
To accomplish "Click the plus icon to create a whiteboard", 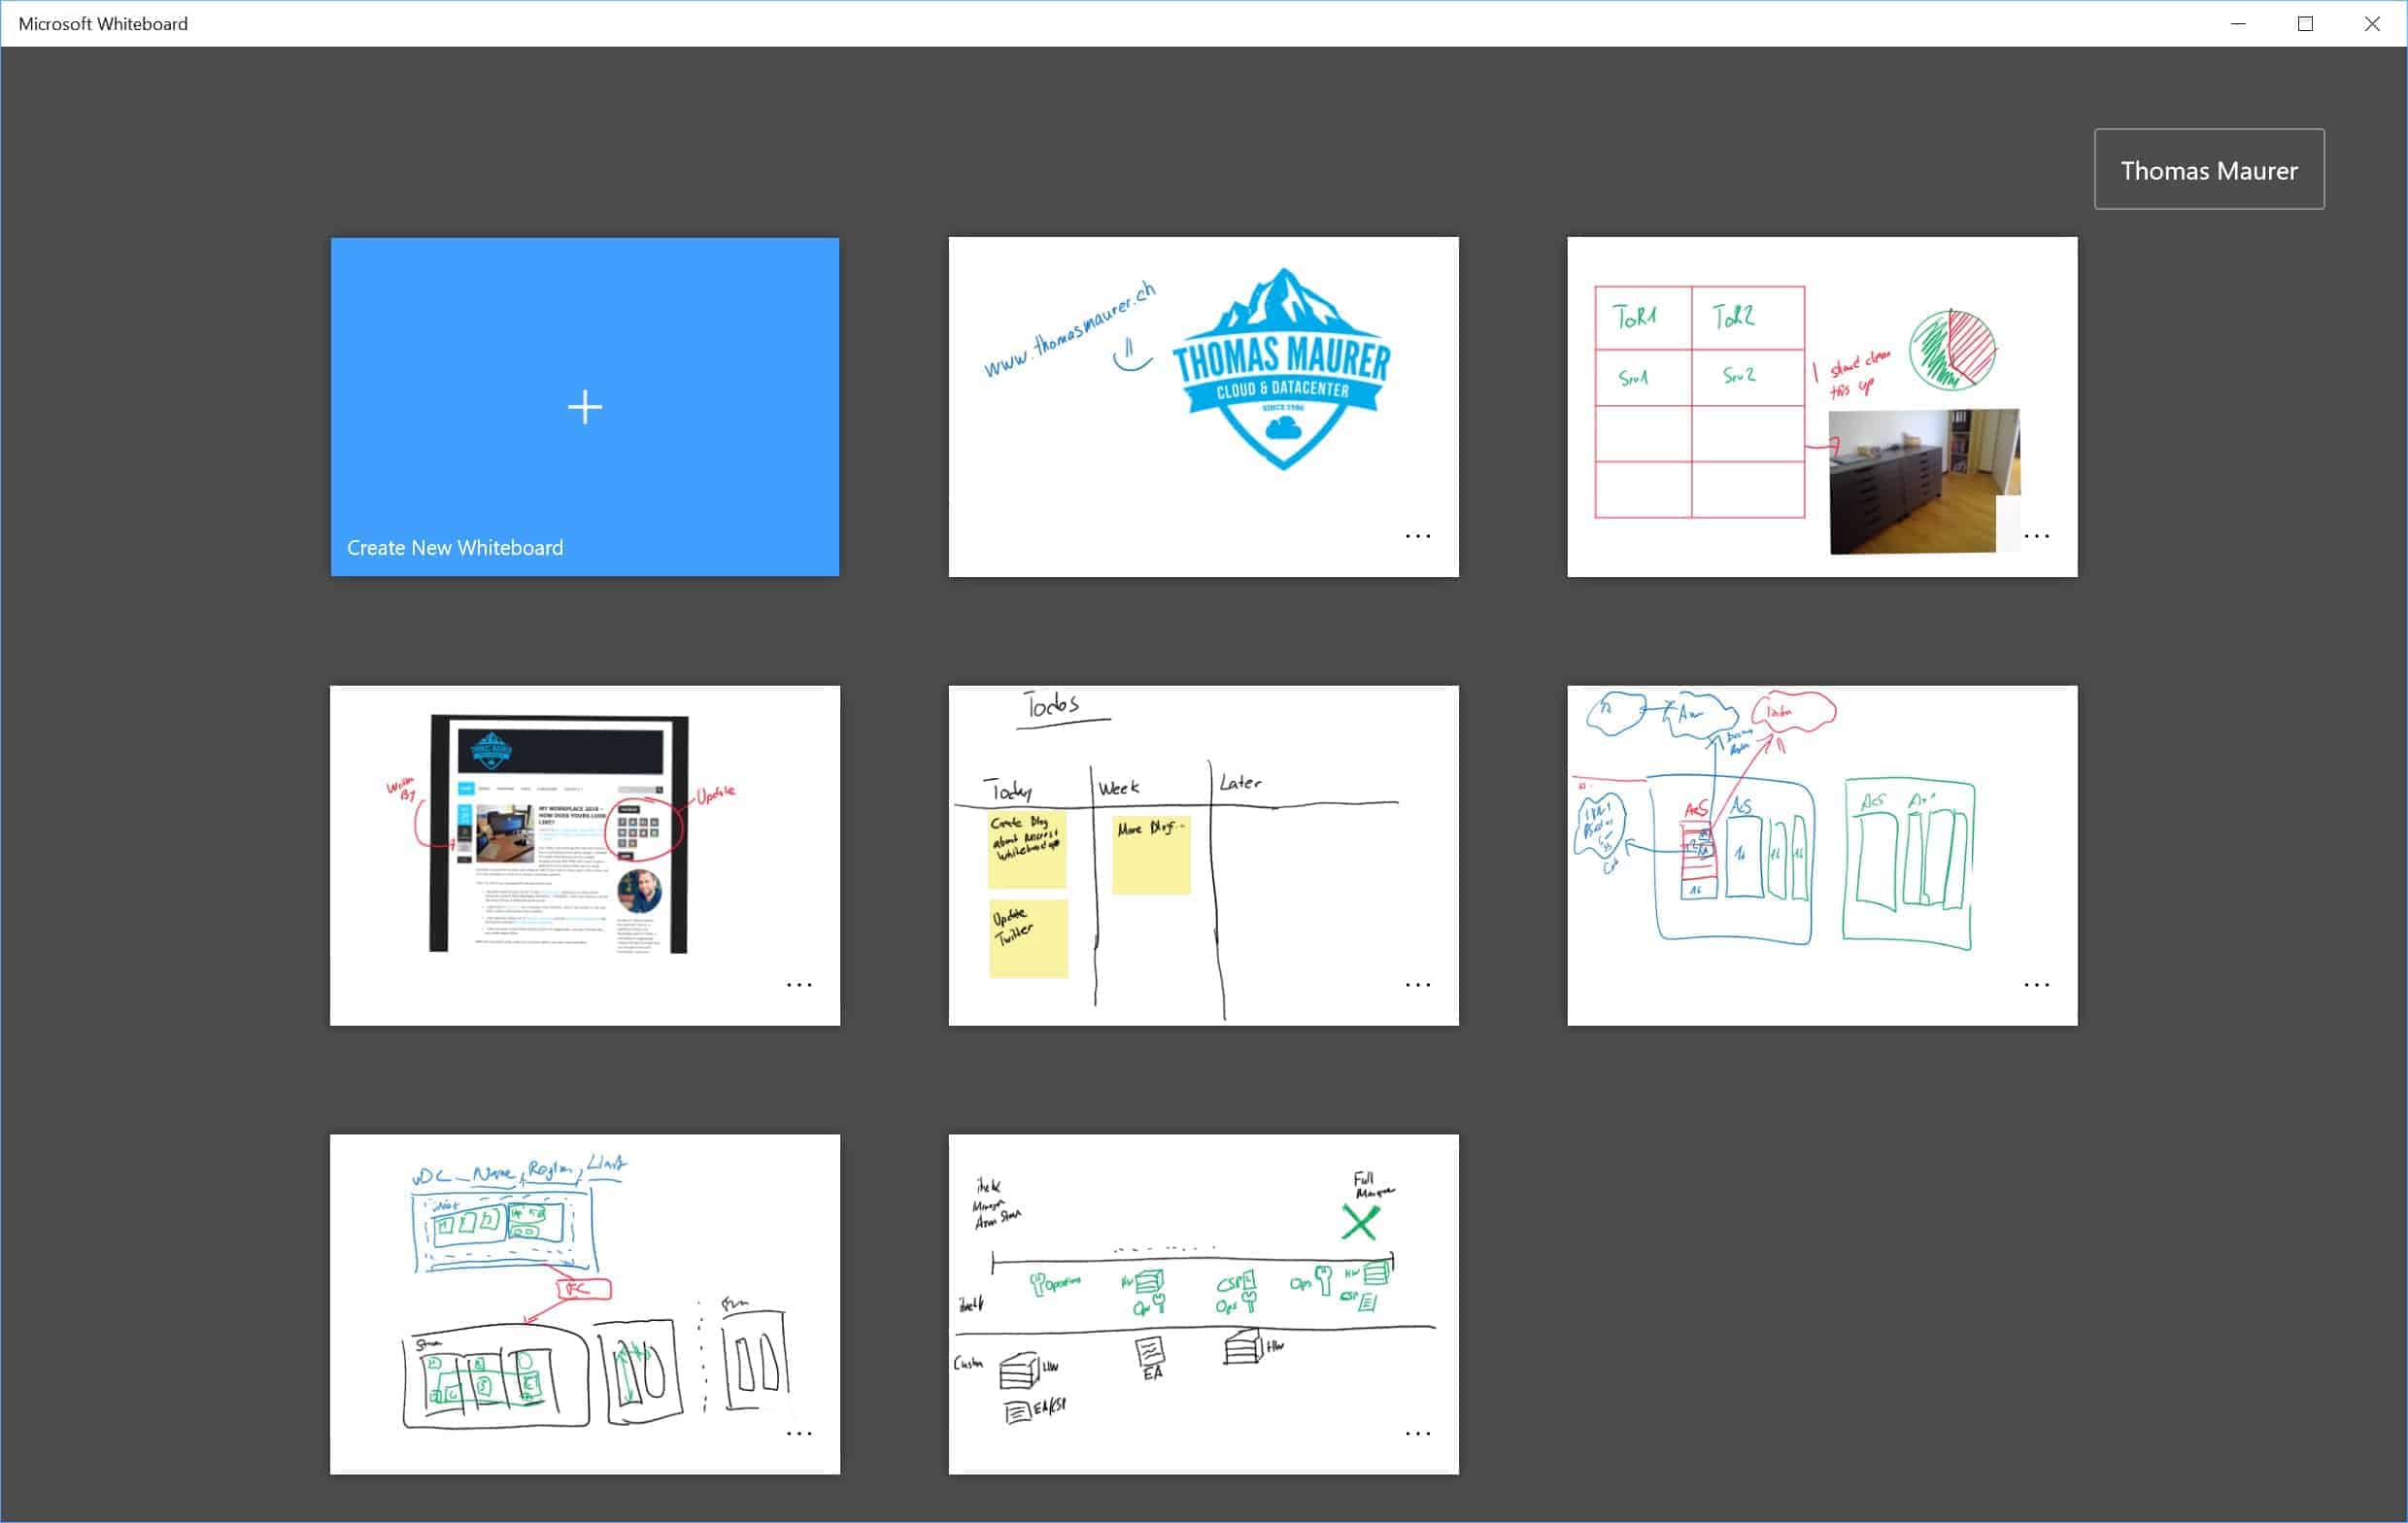I will (x=585, y=407).
